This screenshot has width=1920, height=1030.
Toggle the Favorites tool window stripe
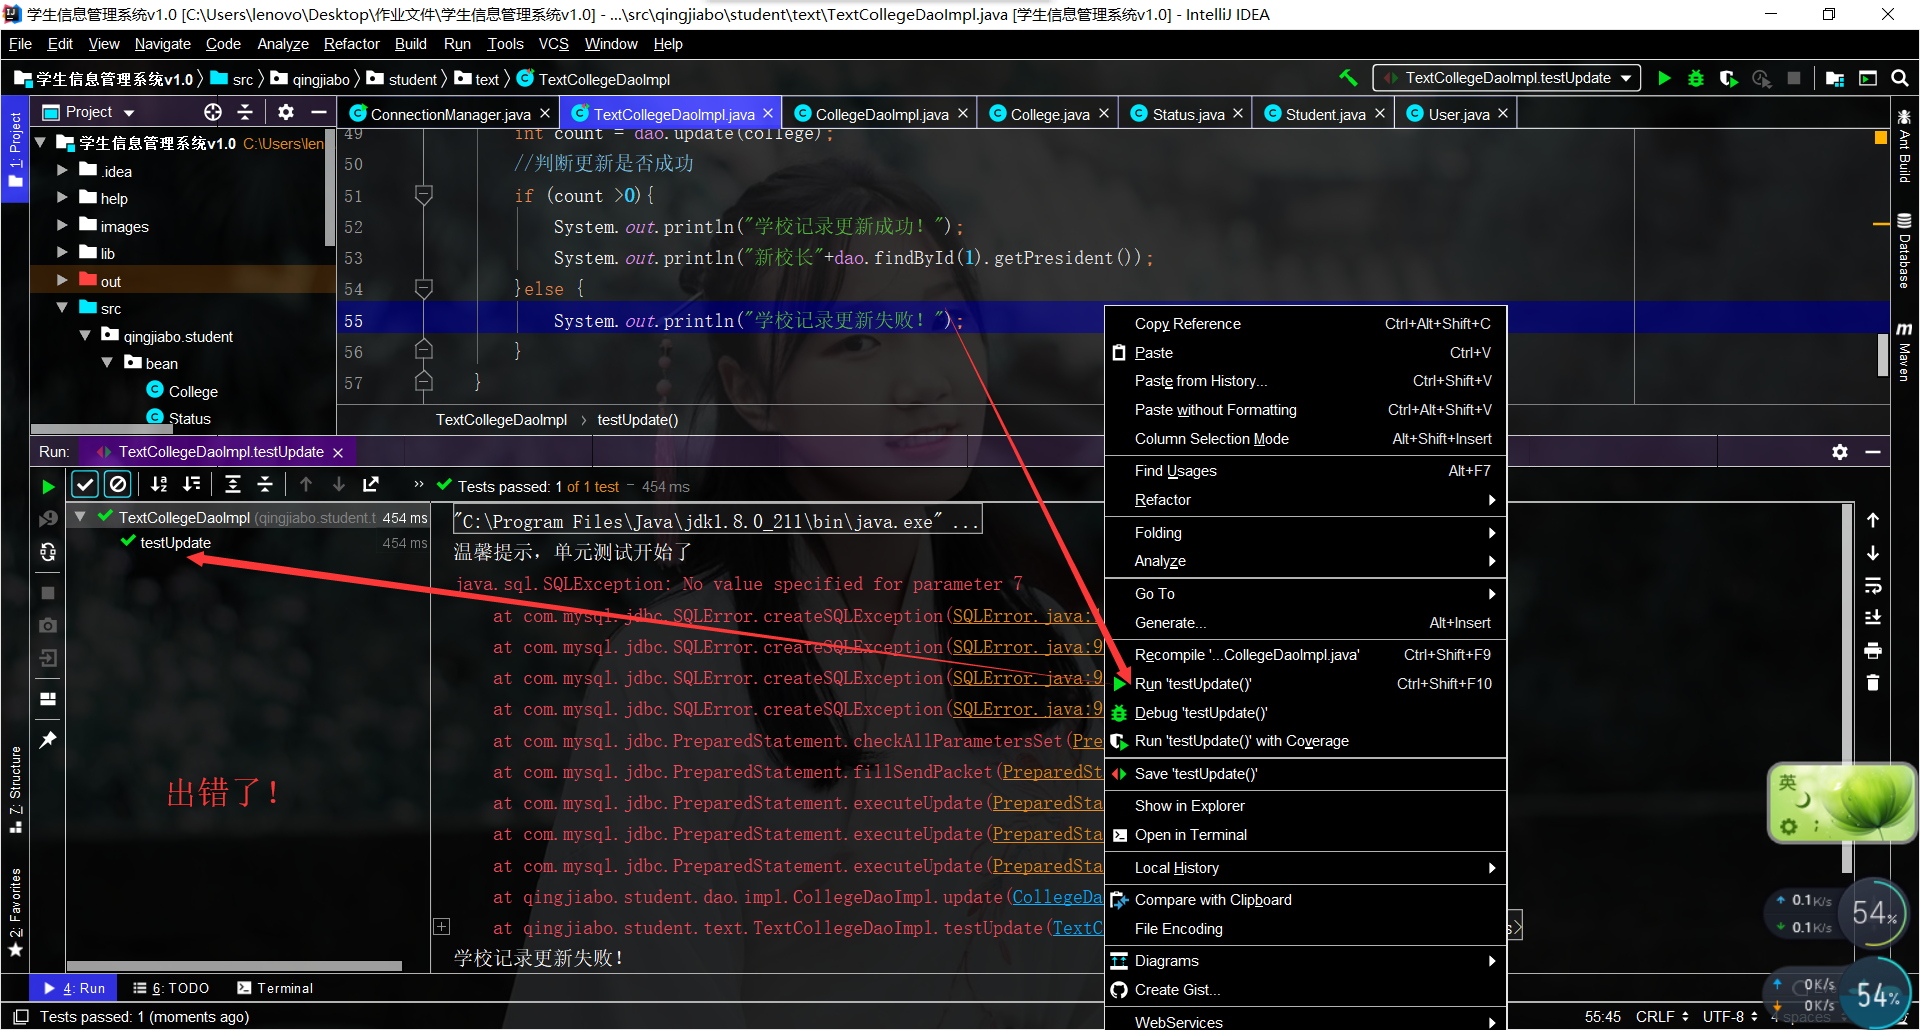pos(15,913)
